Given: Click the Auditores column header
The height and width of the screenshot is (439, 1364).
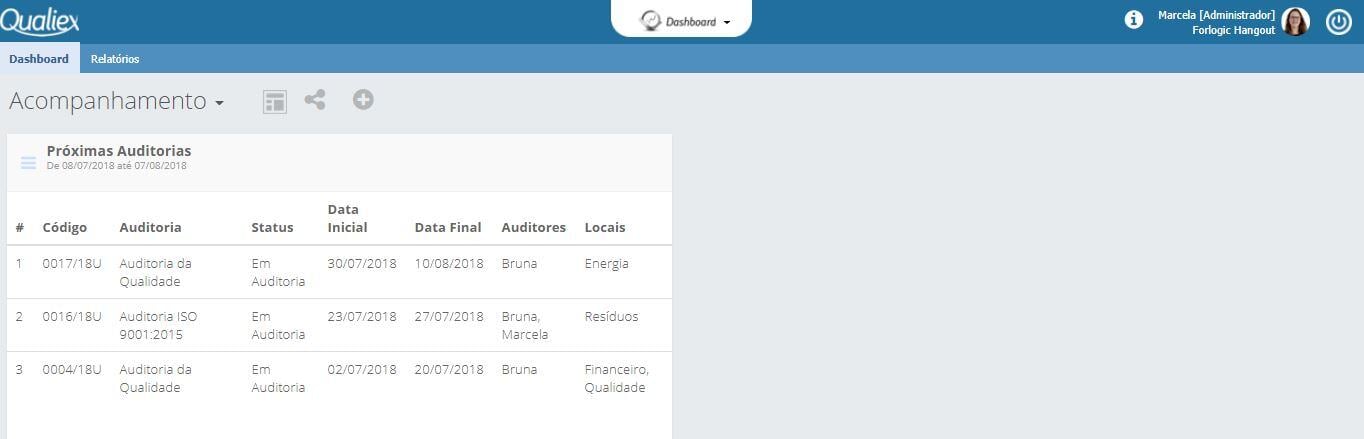Looking at the screenshot, I should click(x=533, y=227).
